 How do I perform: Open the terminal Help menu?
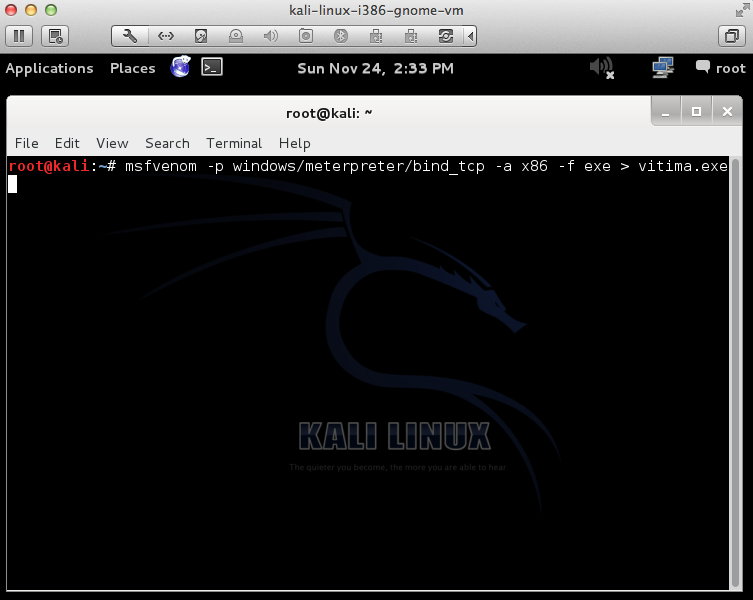294,143
